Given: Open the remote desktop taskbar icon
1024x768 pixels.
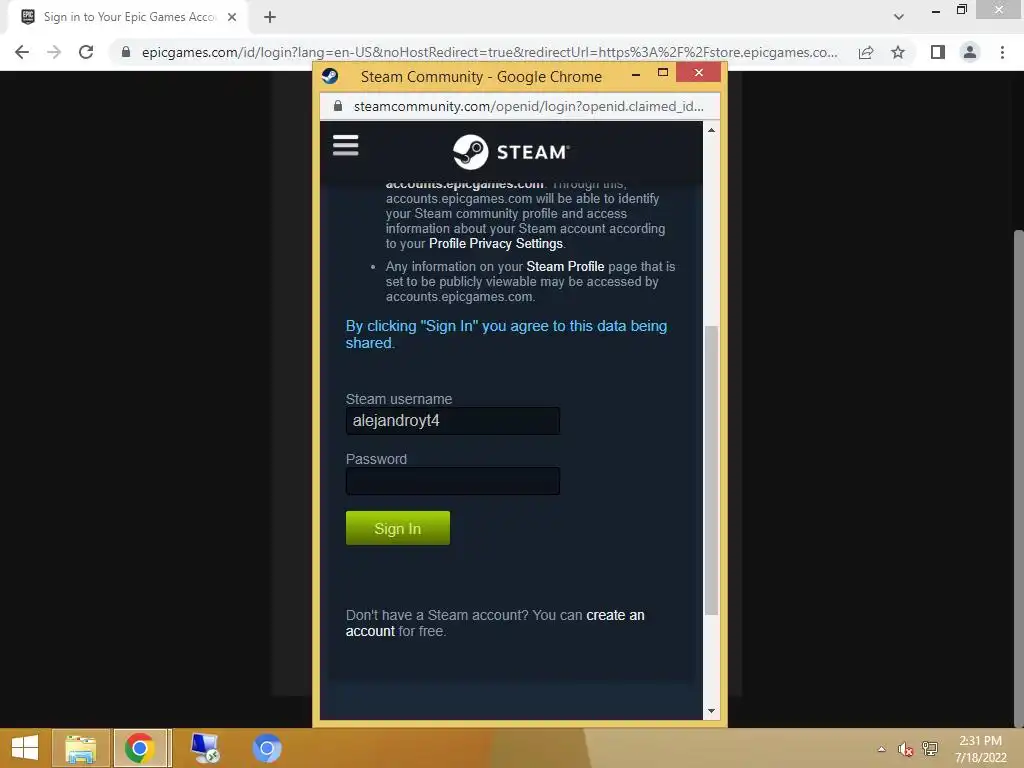Looking at the screenshot, I should click(x=204, y=748).
